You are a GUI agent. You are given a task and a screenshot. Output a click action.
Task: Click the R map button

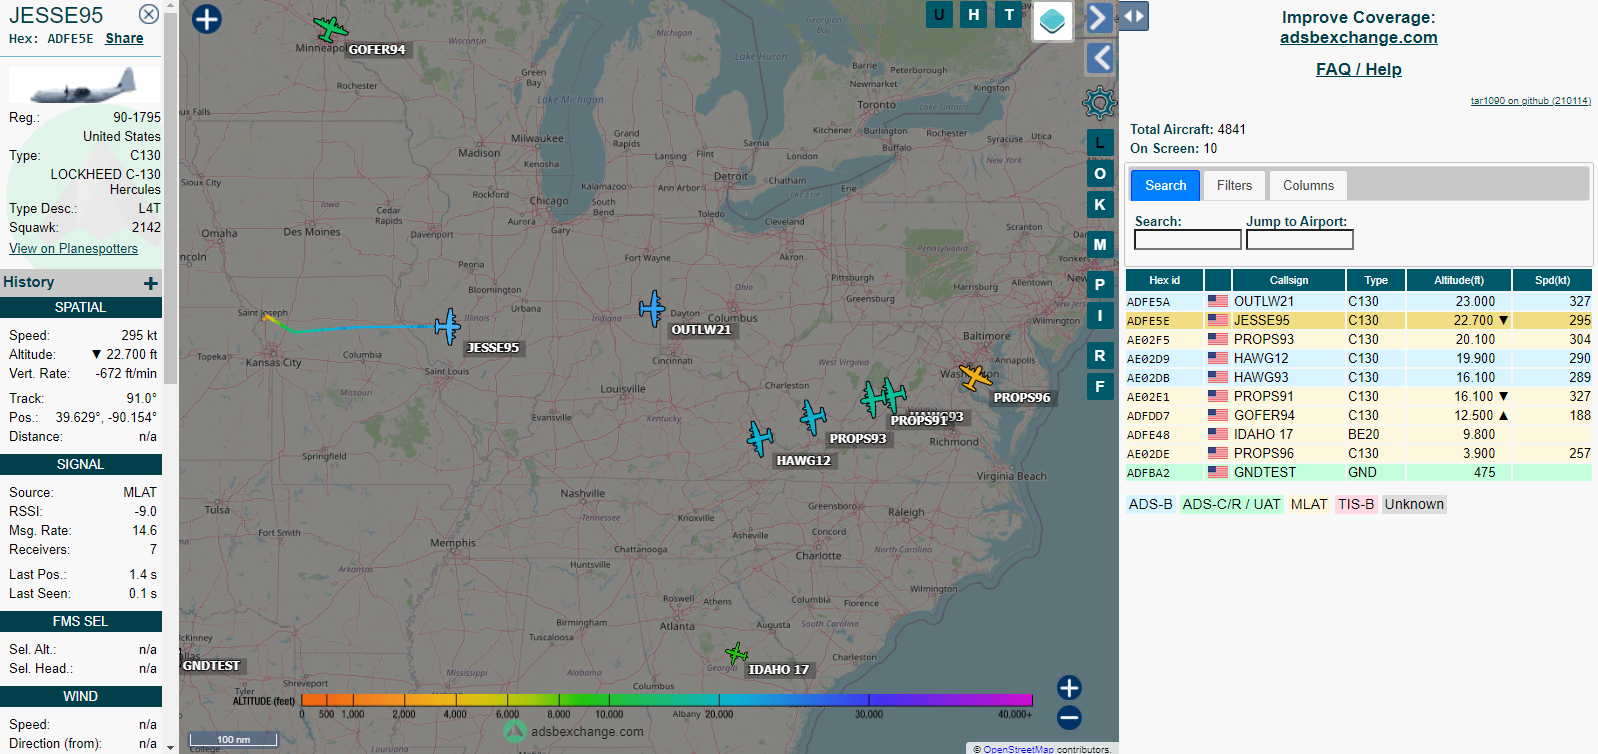[1100, 355]
